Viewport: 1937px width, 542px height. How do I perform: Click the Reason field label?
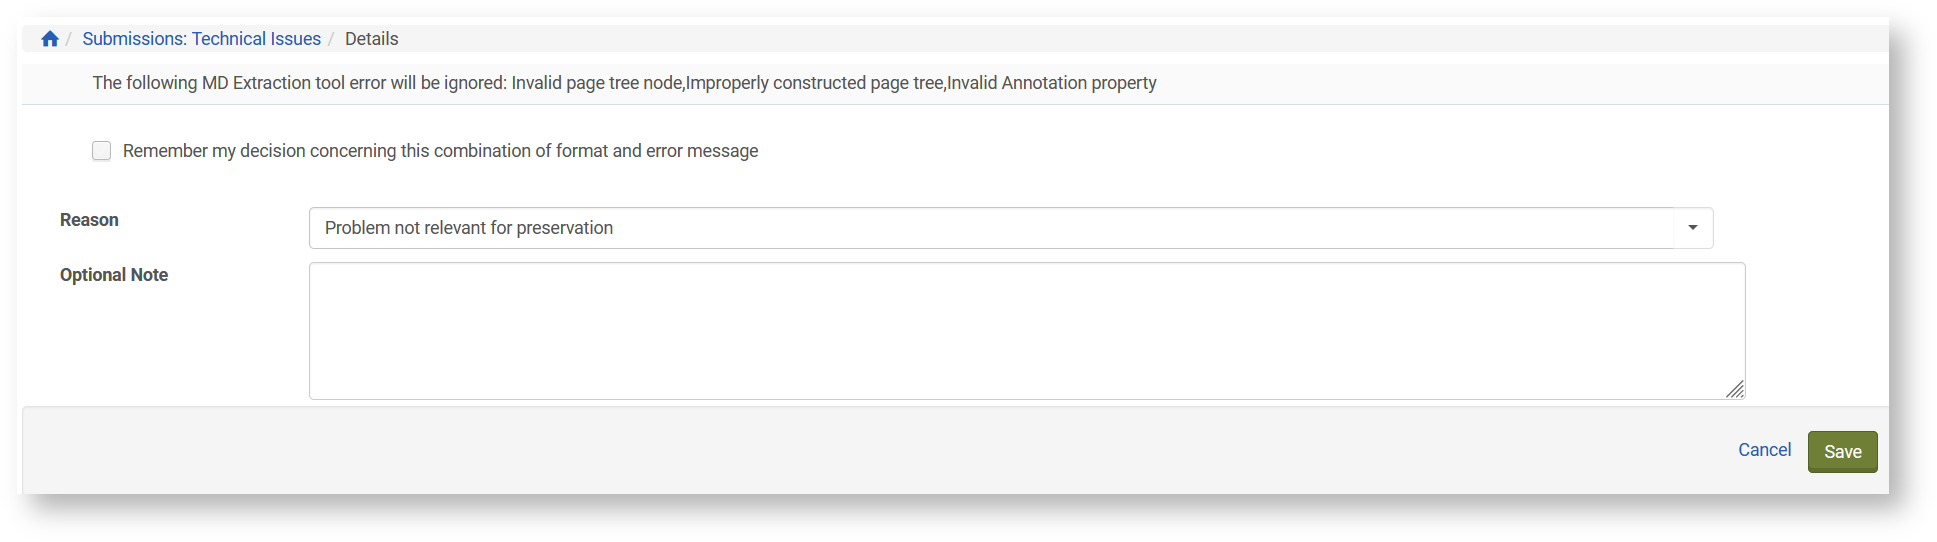point(89,220)
